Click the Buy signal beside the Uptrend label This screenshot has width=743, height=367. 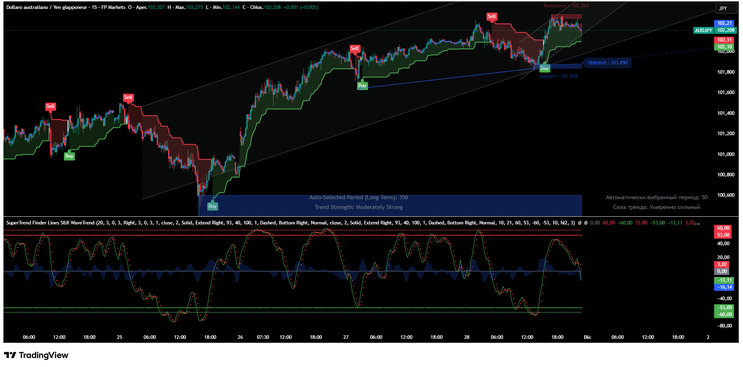pyautogui.click(x=544, y=68)
